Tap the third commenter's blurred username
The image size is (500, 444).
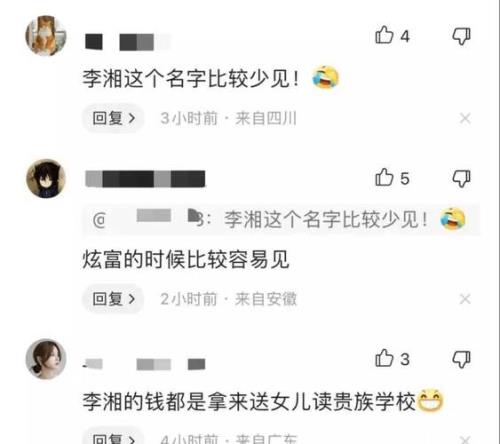click(144, 364)
